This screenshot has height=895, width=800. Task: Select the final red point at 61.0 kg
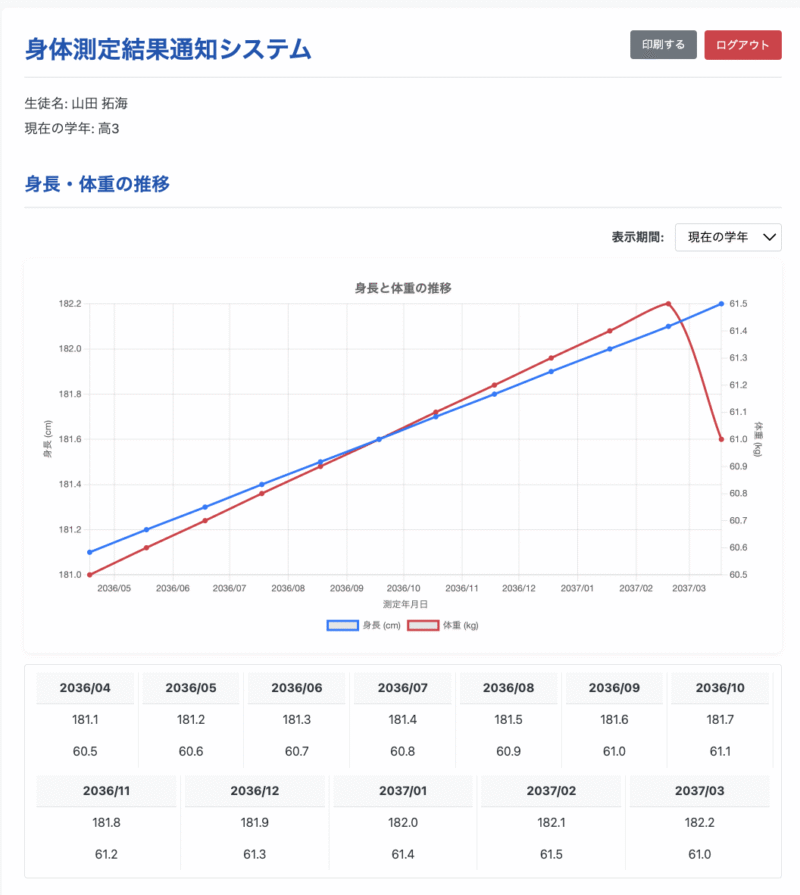tap(721, 439)
